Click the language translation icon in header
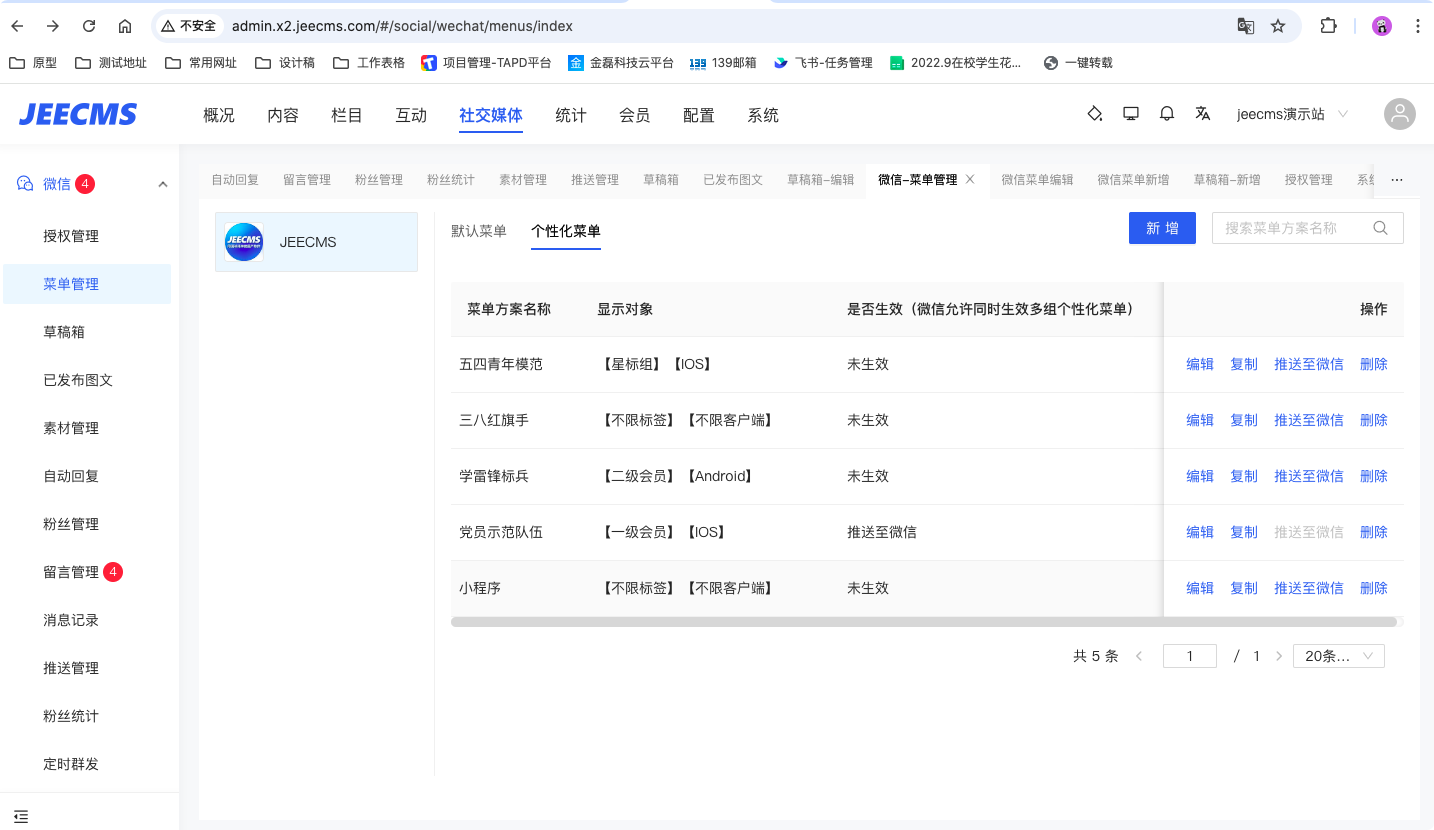This screenshot has width=1434, height=830. point(1203,114)
